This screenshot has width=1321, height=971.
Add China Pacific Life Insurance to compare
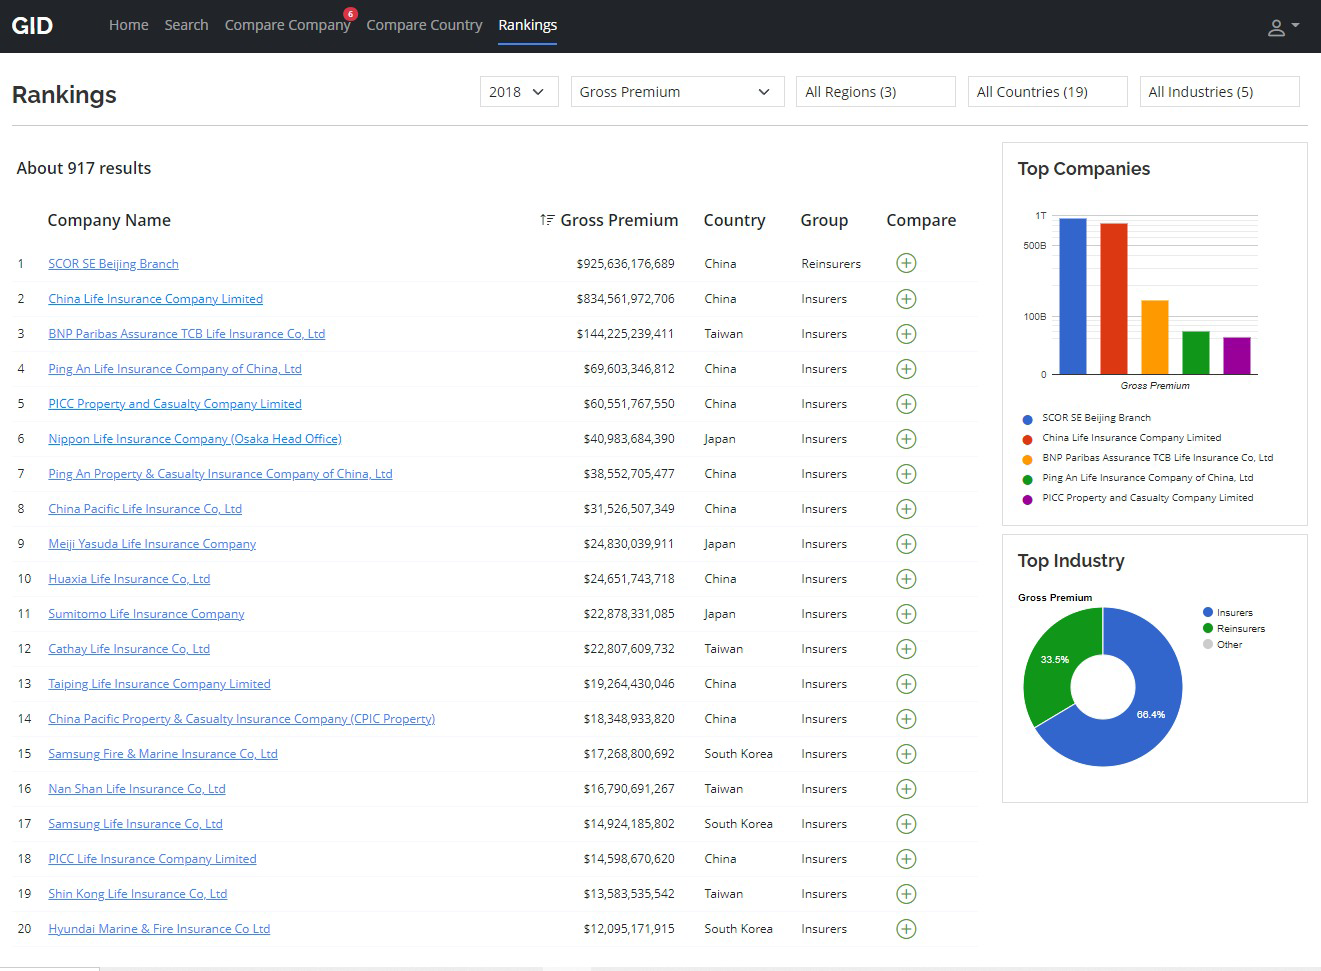click(x=906, y=508)
